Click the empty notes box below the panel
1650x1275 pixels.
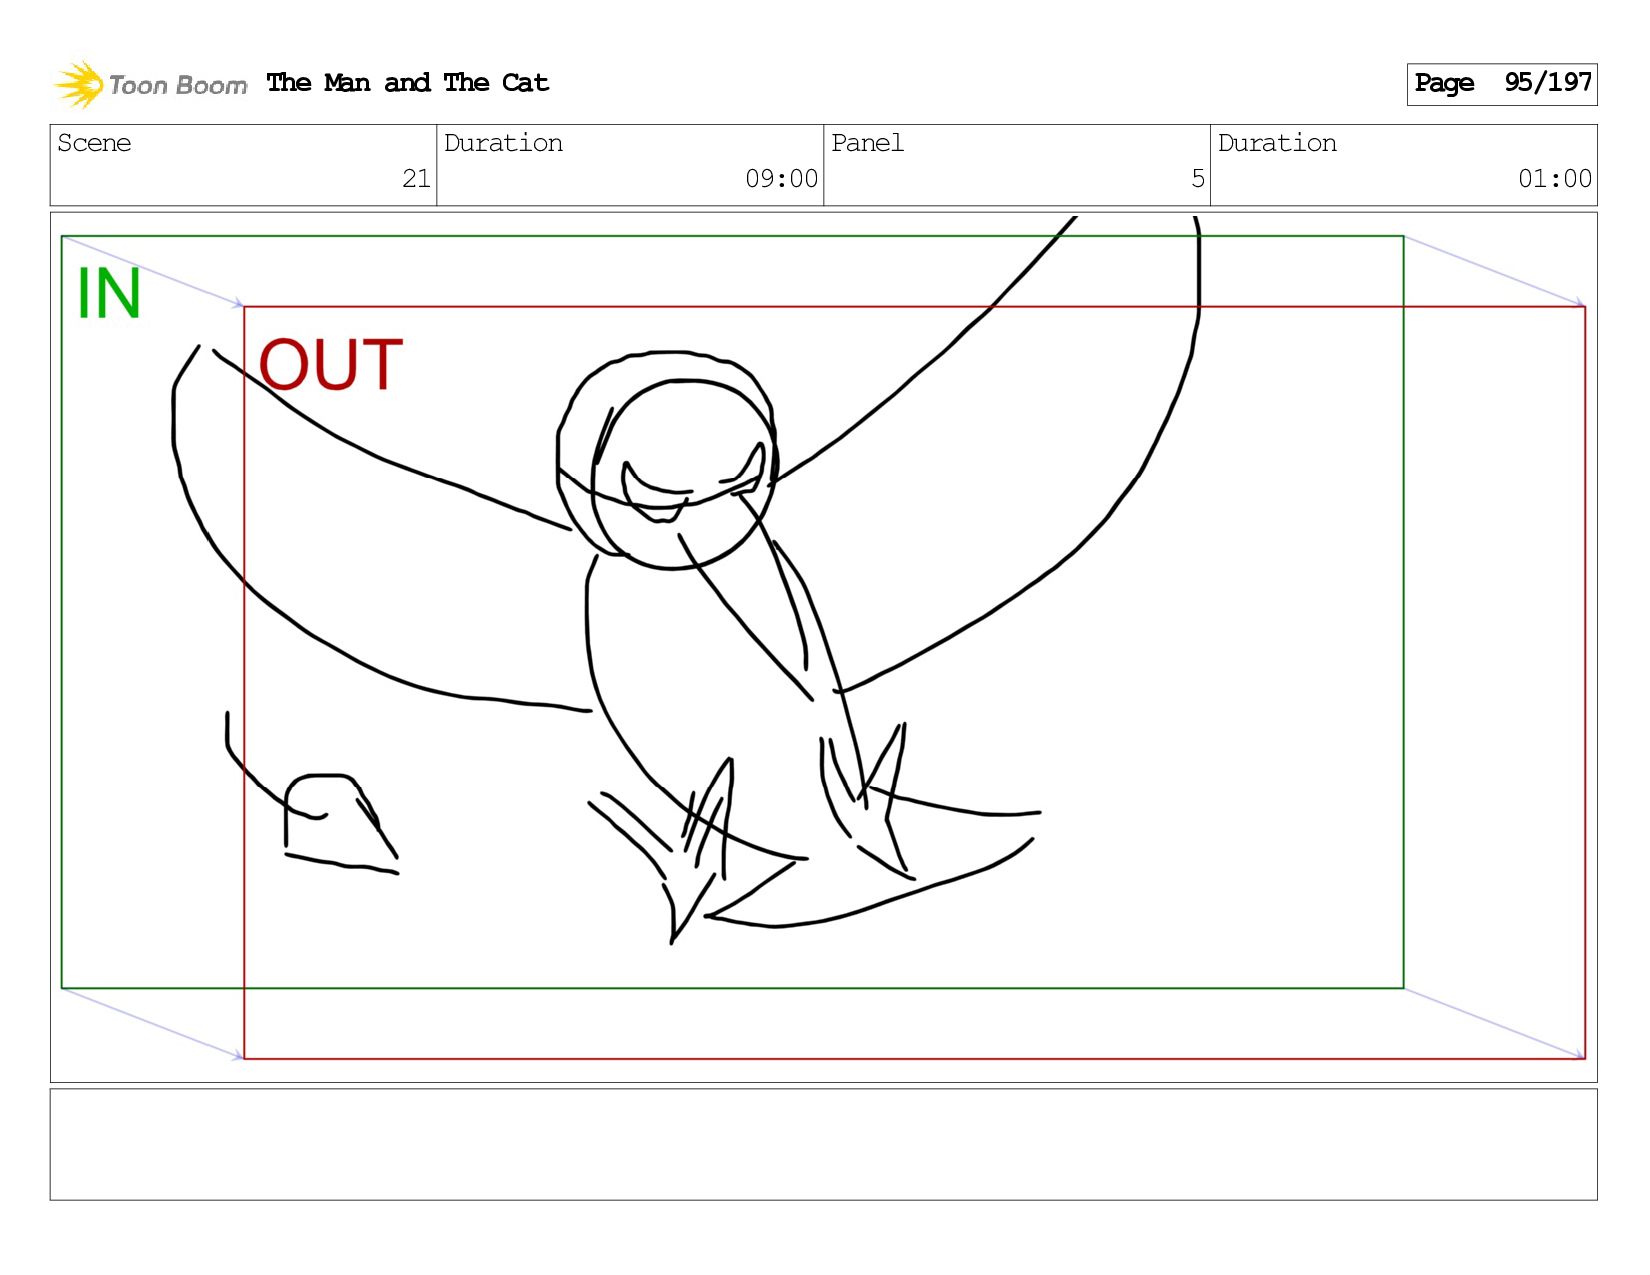click(x=823, y=1144)
